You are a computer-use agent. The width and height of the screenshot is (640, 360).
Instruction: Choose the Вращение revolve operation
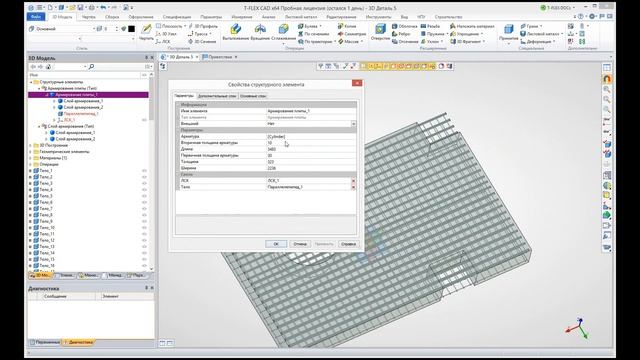pyautogui.click(x=260, y=32)
